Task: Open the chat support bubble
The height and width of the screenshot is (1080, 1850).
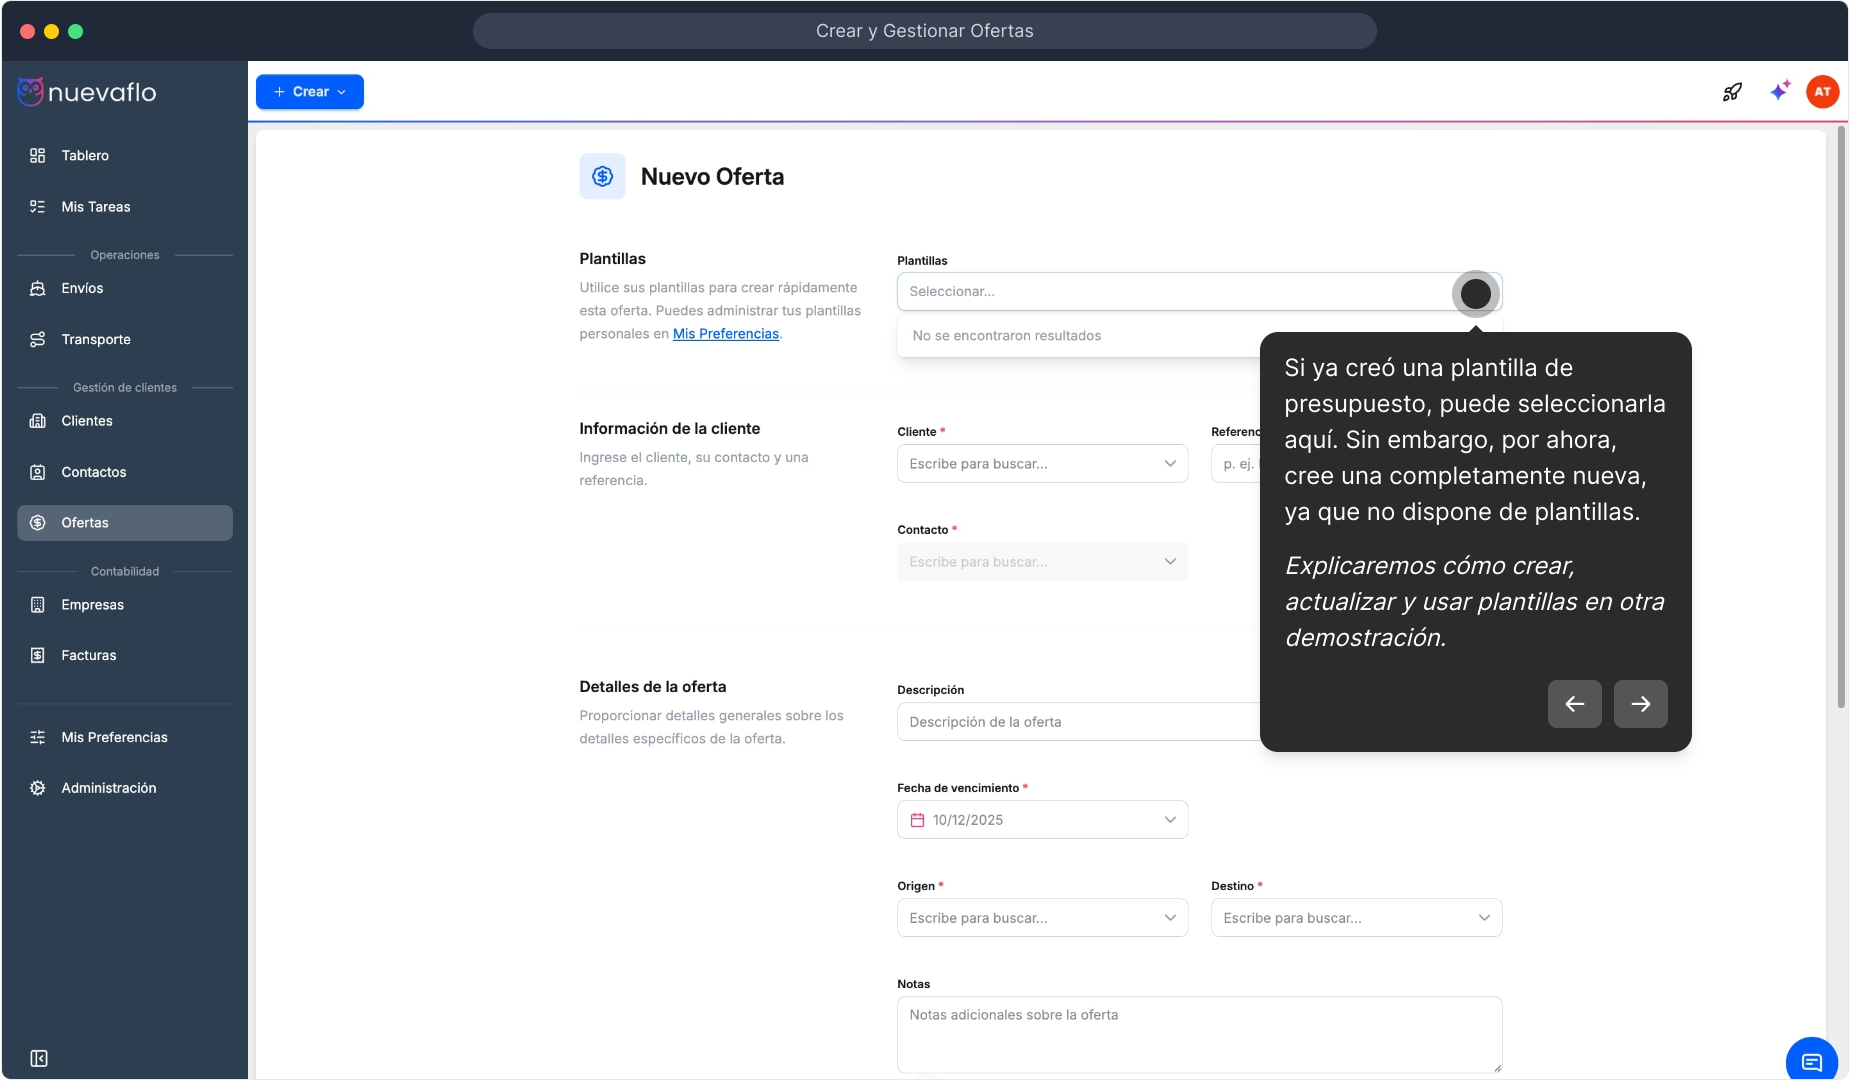Action: (1811, 1061)
